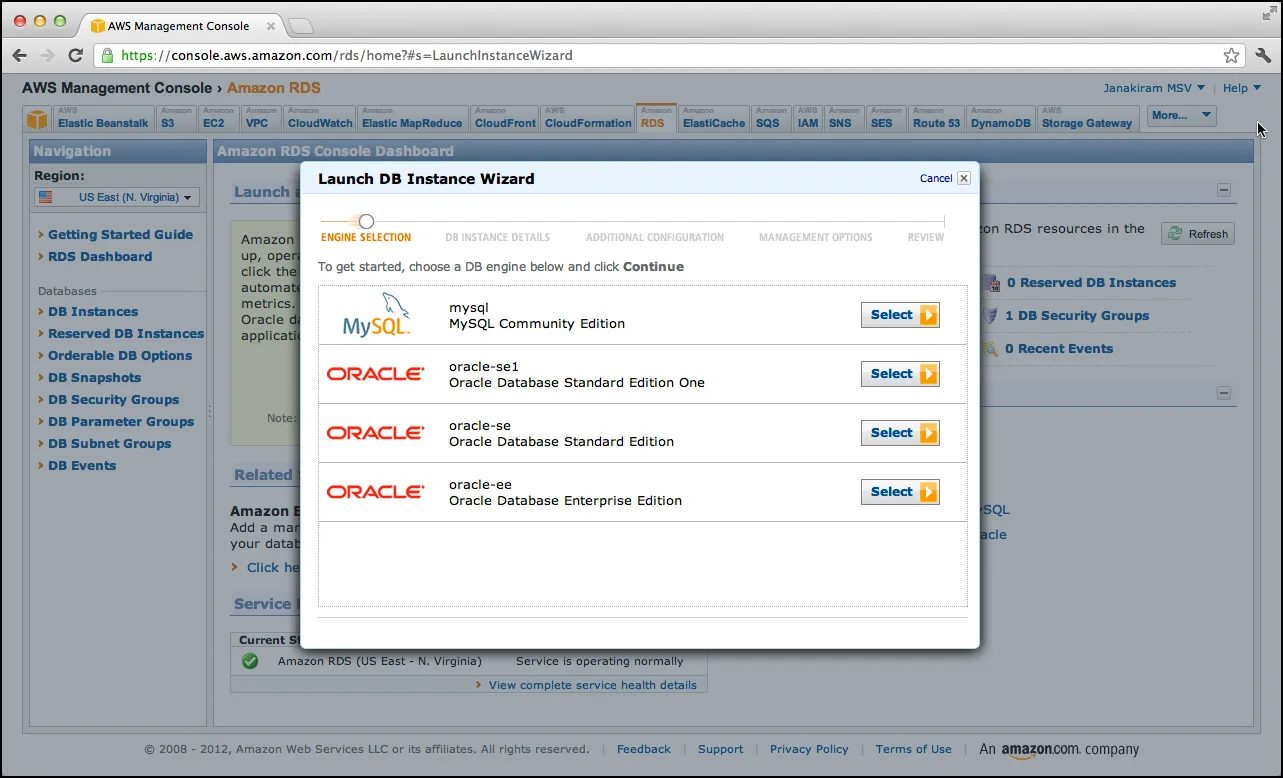Click Oracle logo for oracle-se
This screenshot has height=778, width=1283.
(x=376, y=432)
